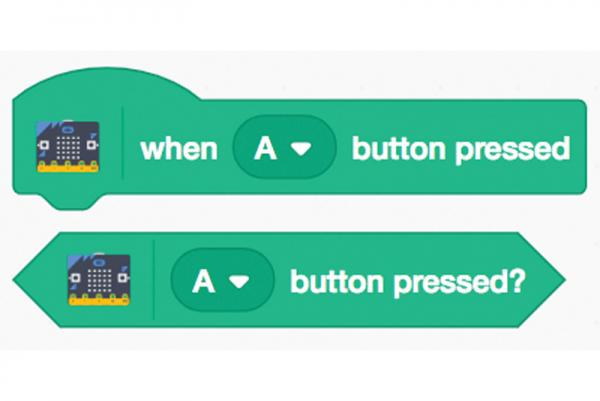600x401 pixels.
Task: Open the A button dropdown in the 'when' block
Action: [284, 147]
